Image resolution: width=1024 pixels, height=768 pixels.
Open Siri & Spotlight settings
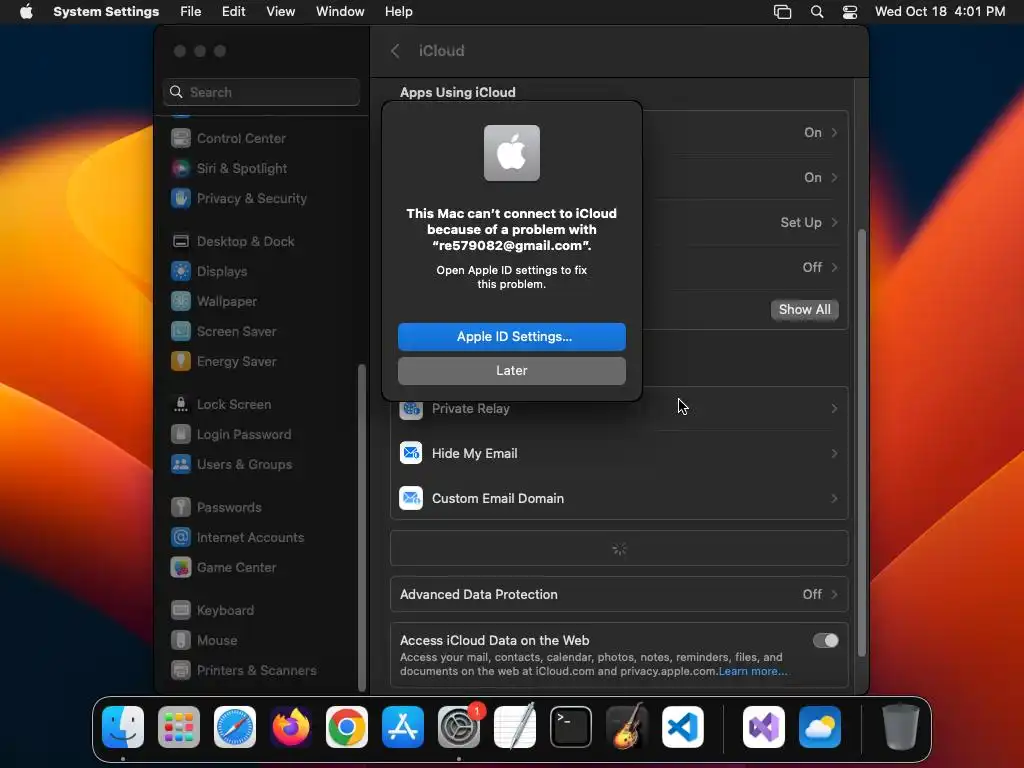point(229,168)
